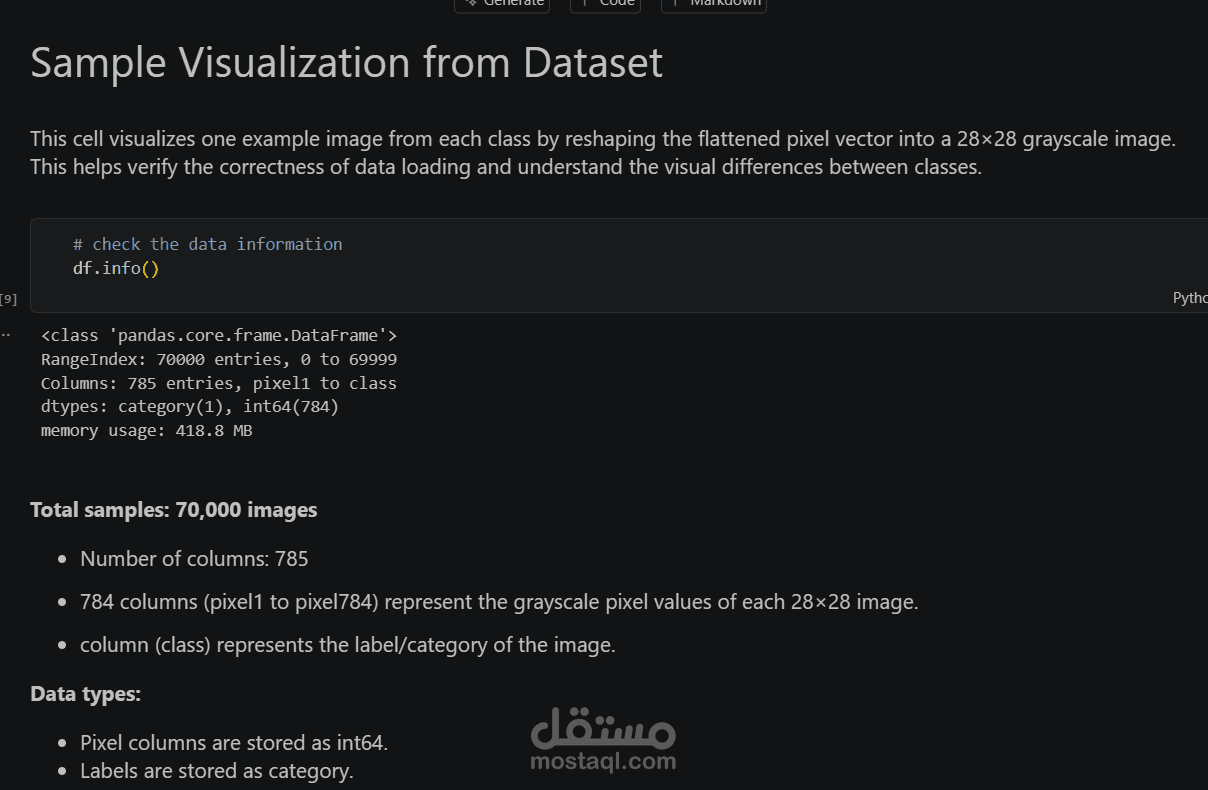
Task: Click the 'Number of columns: 785' bullet
Action: click(194, 559)
